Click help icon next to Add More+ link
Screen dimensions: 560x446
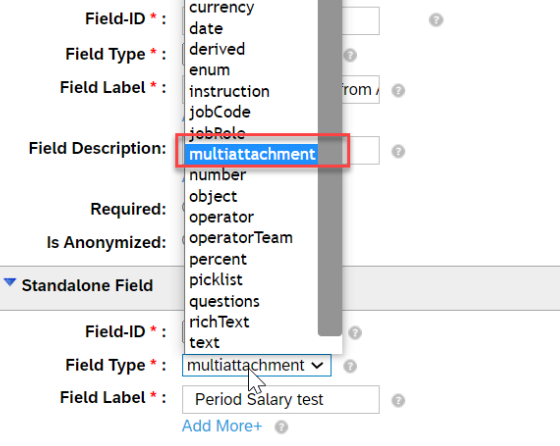pos(281,427)
